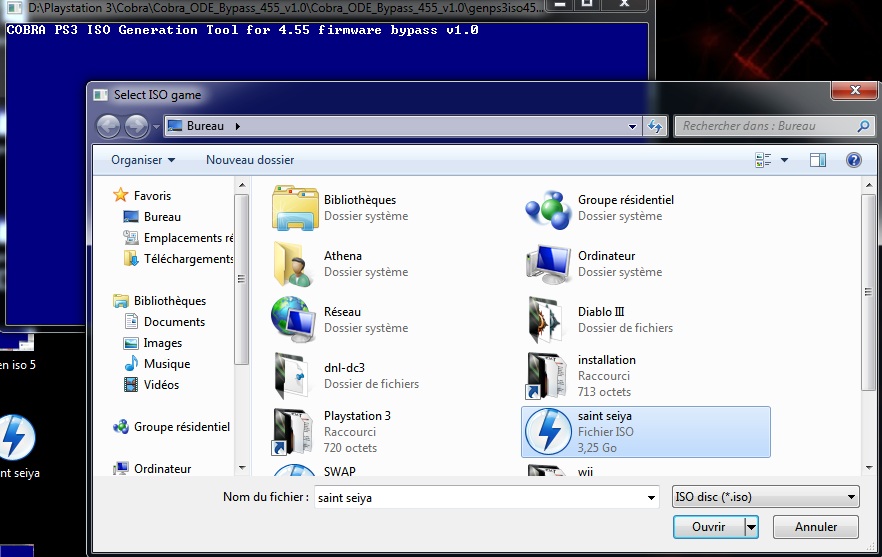This screenshot has height=557, width=882.
Task: Expand the ISO disc file type dropdown
Action: click(765, 497)
